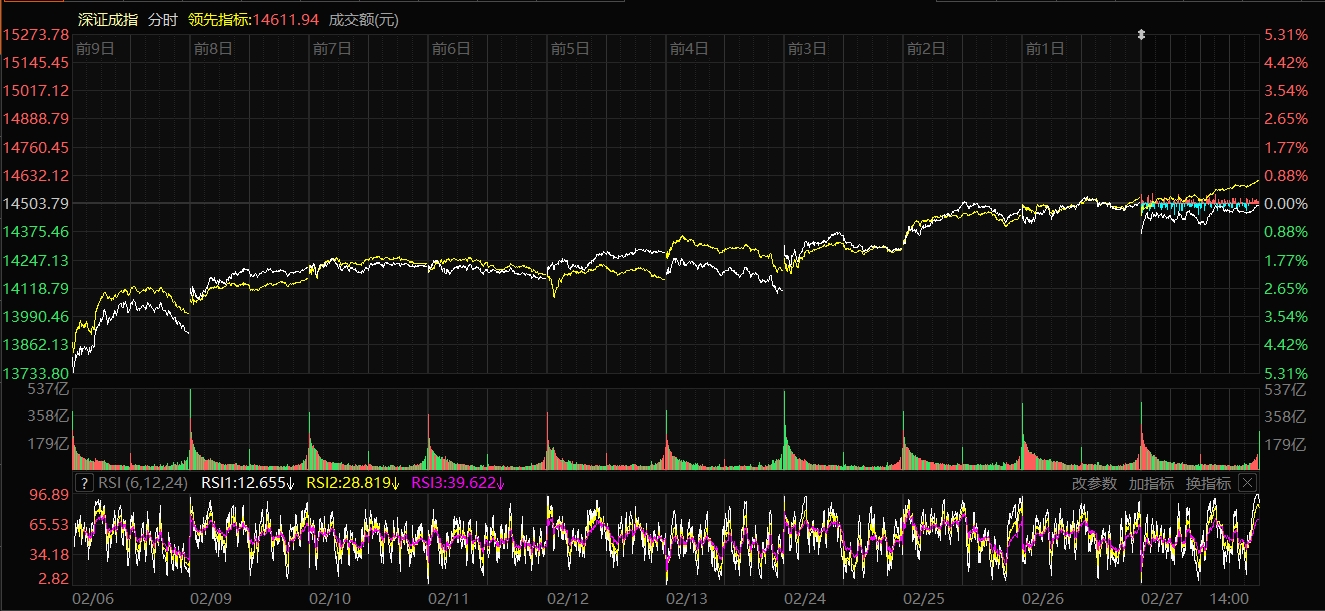This screenshot has width=1325, height=611.
Task: Open the RSI indicator help question mark
Action: pos(85,483)
